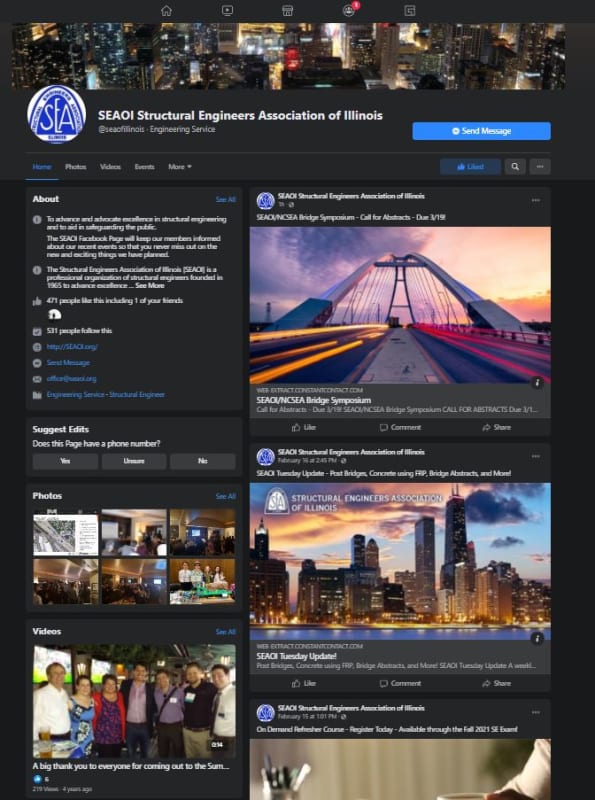The height and width of the screenshot is (800, 595).
Task: Switch to the Photos tab
Action: (x=76, y=166)
